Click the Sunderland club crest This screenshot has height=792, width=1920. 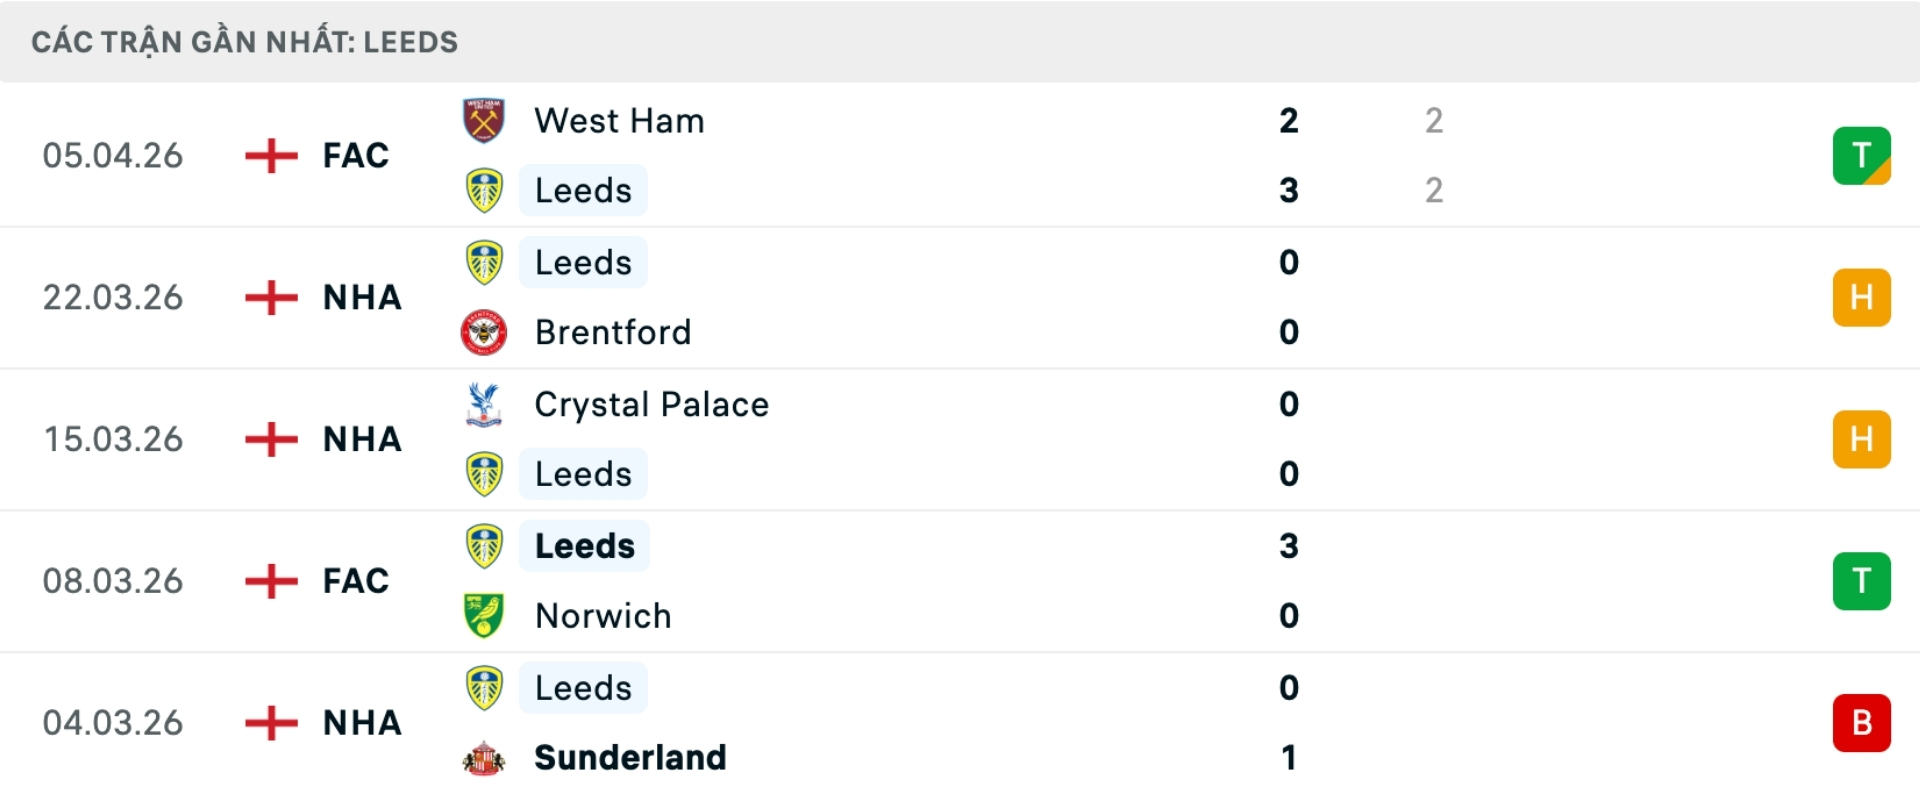pos(484,758)
